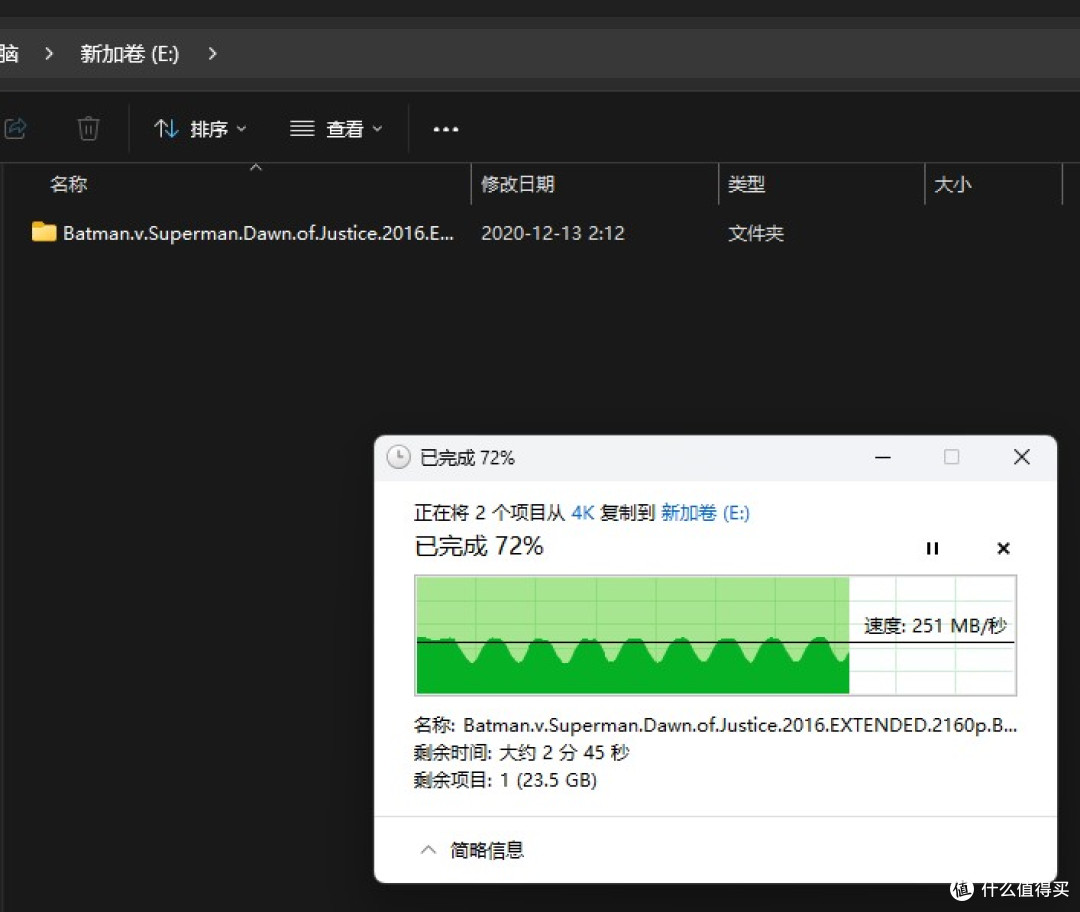This screenshot has height=912, width=1080.
Task: Sort by the 修改日期 column header
Action: (x=517, y=185)
